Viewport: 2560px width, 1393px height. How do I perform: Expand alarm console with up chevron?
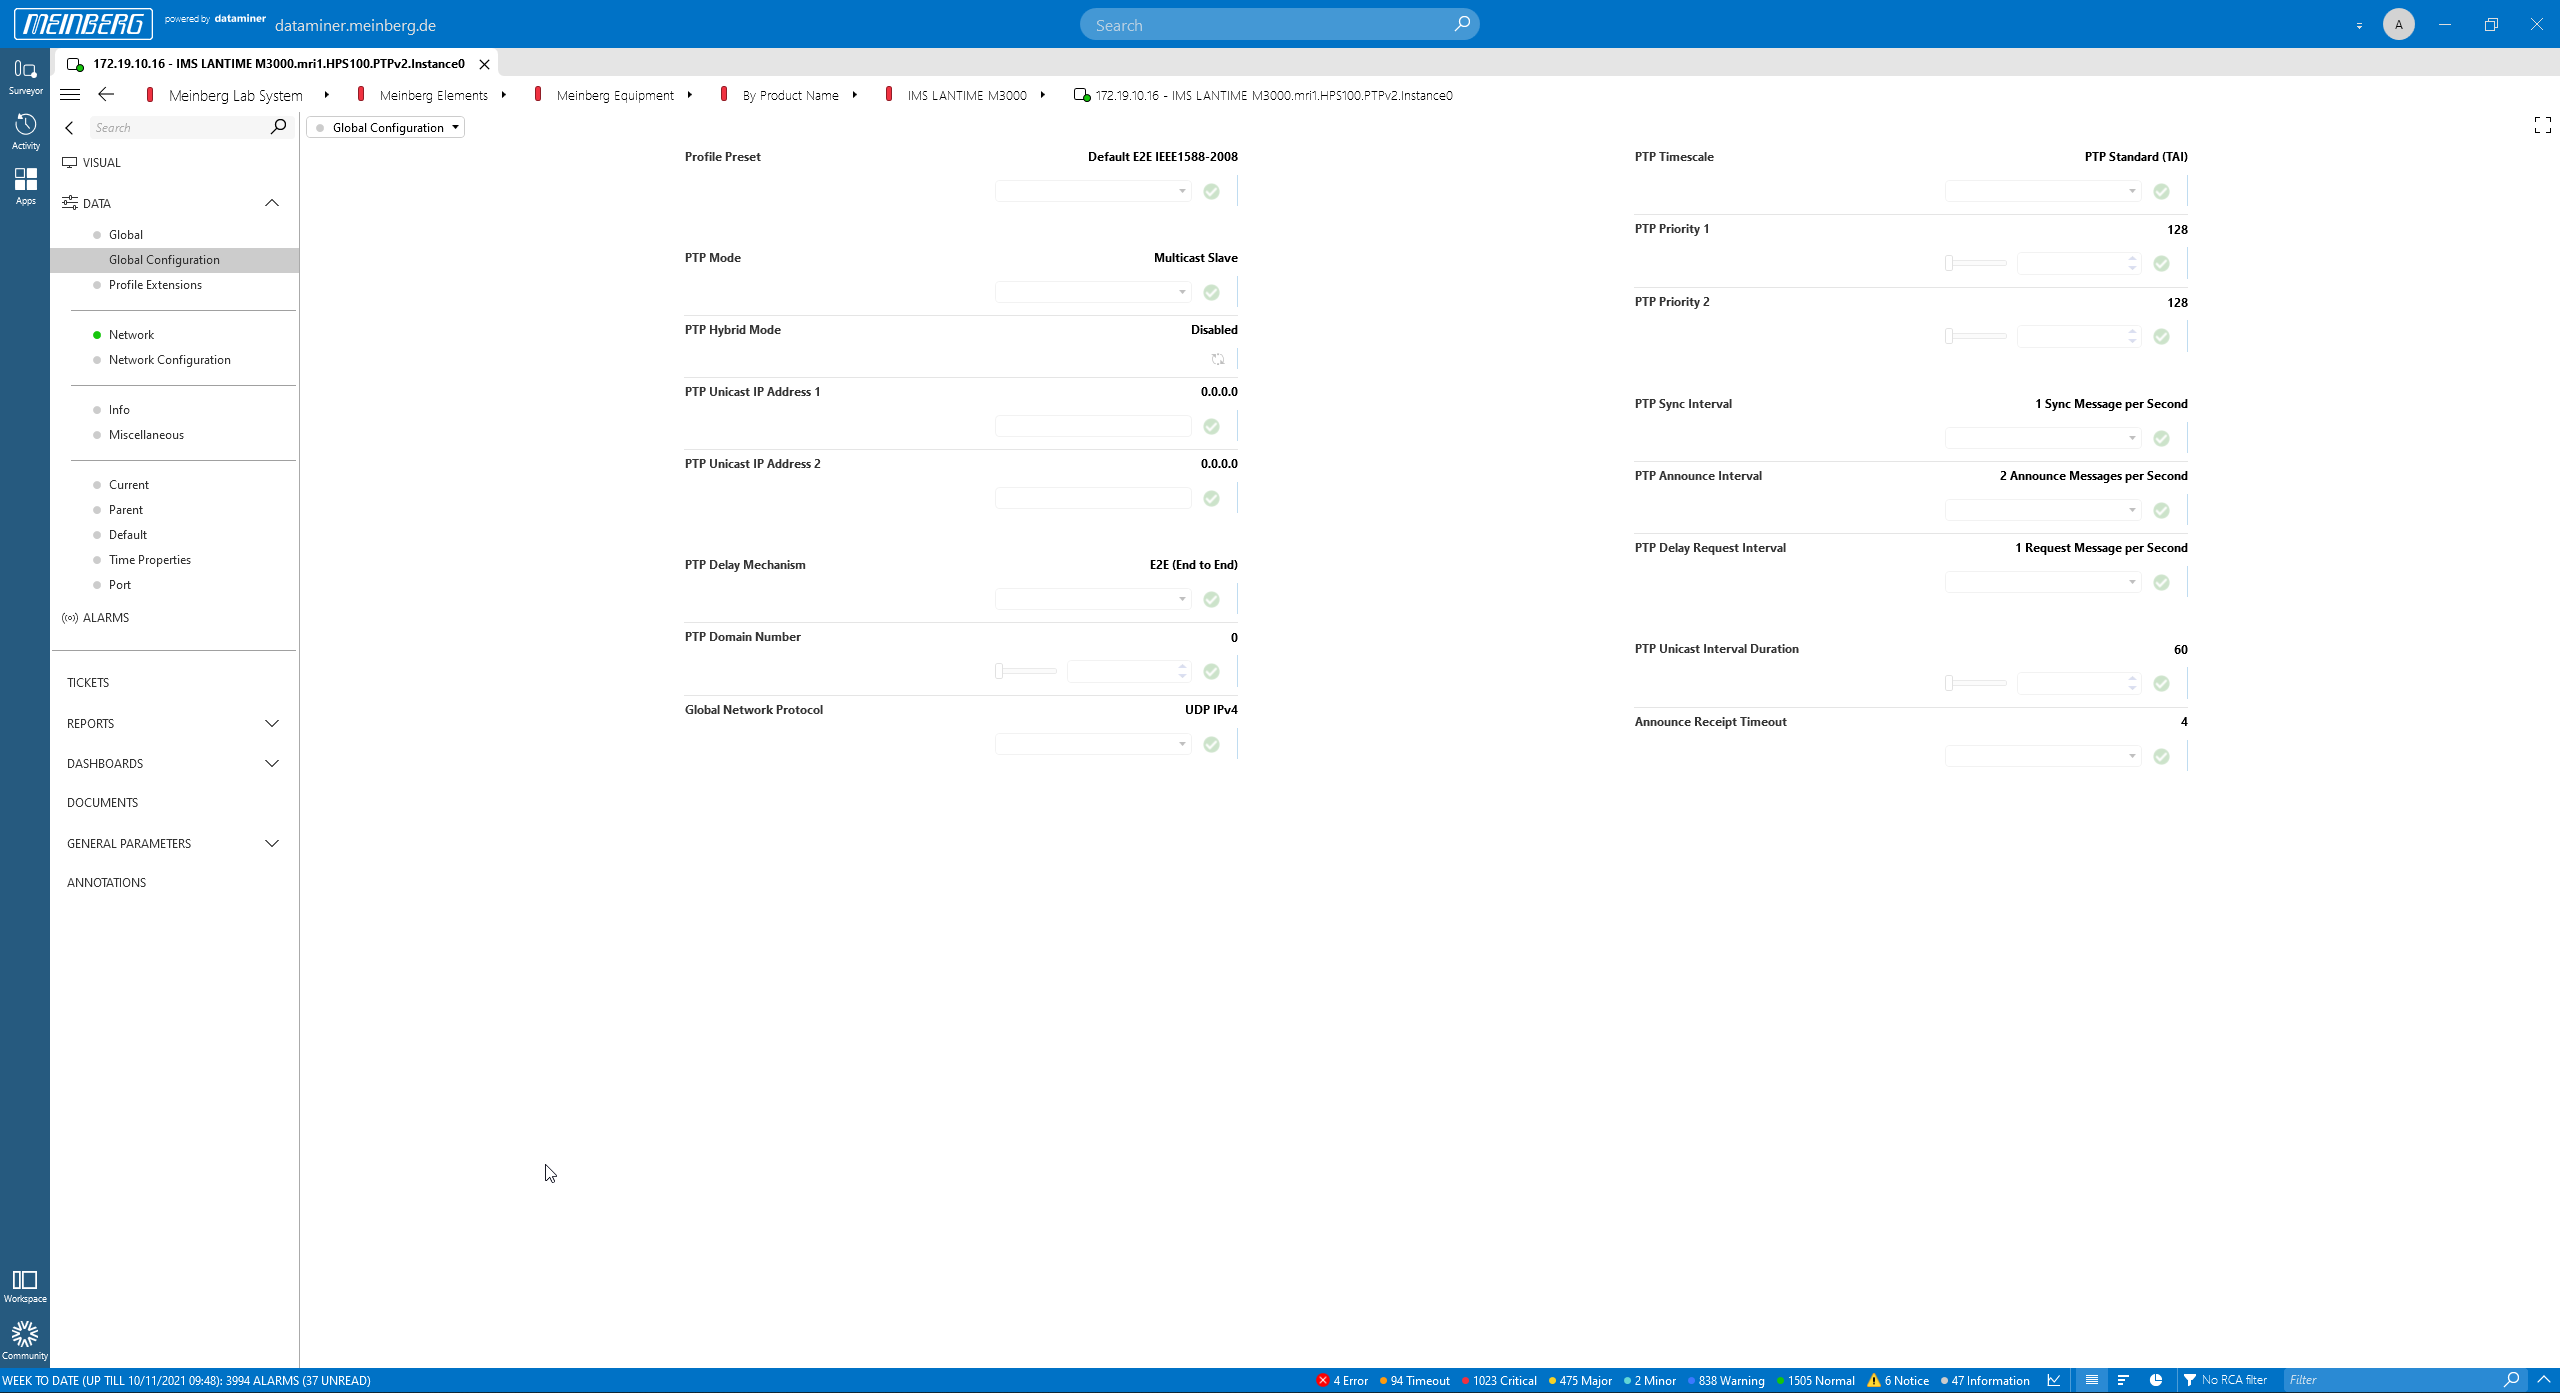pyautogui.click(x=2544, y=1380)
